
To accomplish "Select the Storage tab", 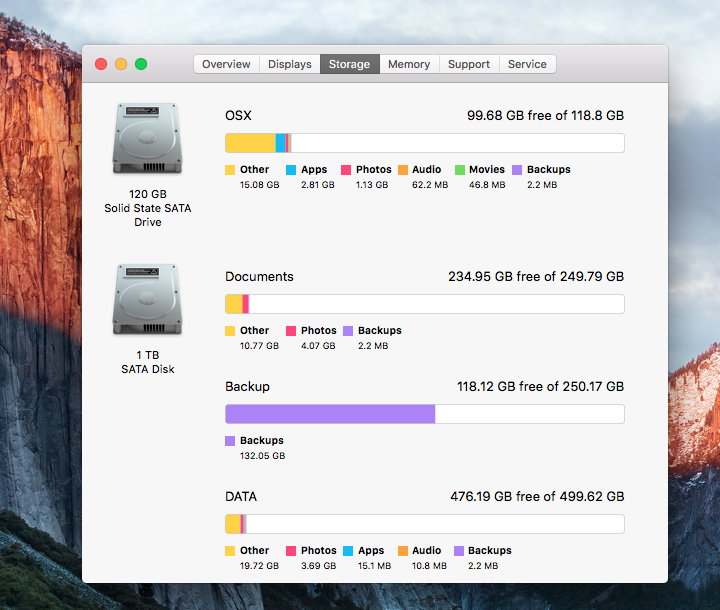I will click(349, 64).
